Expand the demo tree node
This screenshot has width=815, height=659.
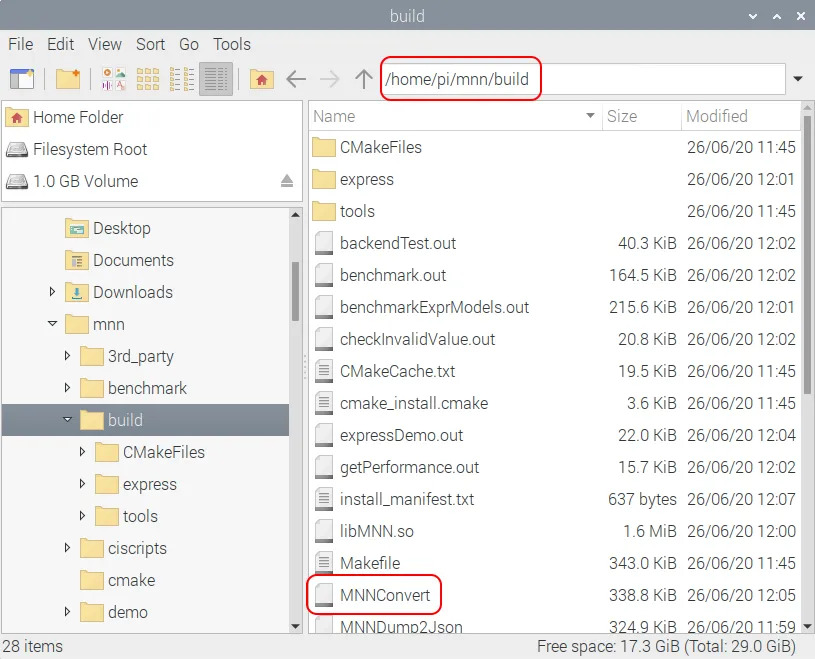[x=67, y=612]
